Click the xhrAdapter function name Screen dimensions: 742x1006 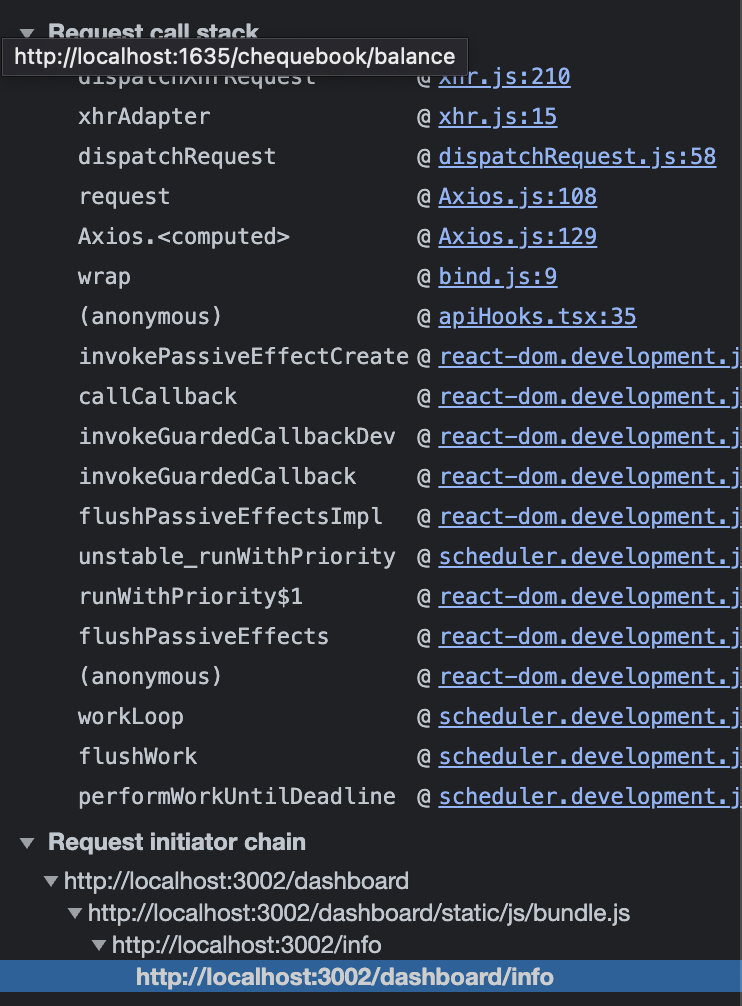144,117
